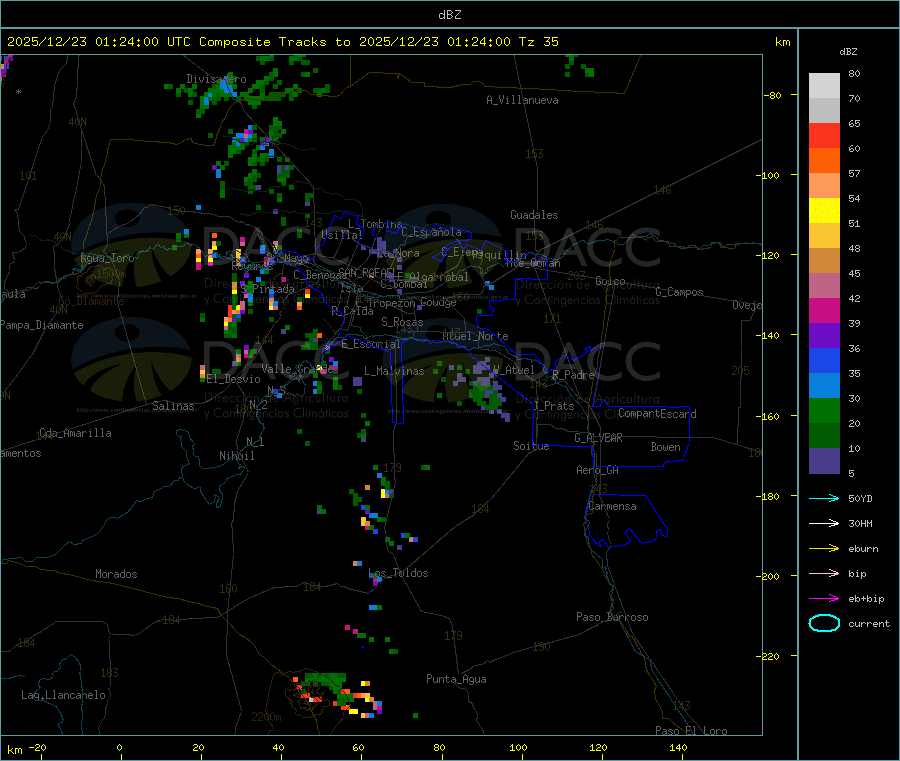Click the Guico map label

(x=610, y=281)
